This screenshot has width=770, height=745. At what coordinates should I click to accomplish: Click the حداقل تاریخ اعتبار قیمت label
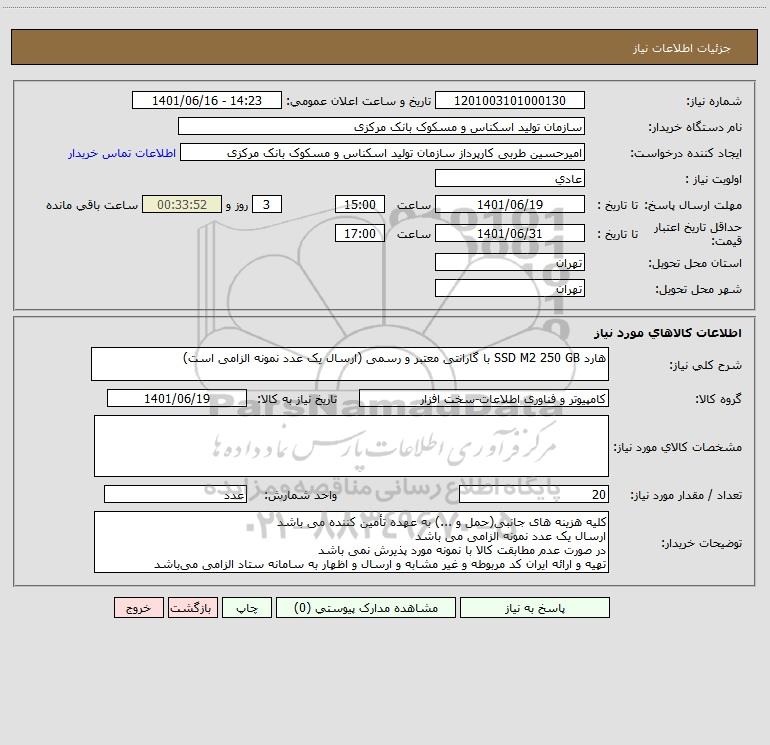tap(698, 234)
